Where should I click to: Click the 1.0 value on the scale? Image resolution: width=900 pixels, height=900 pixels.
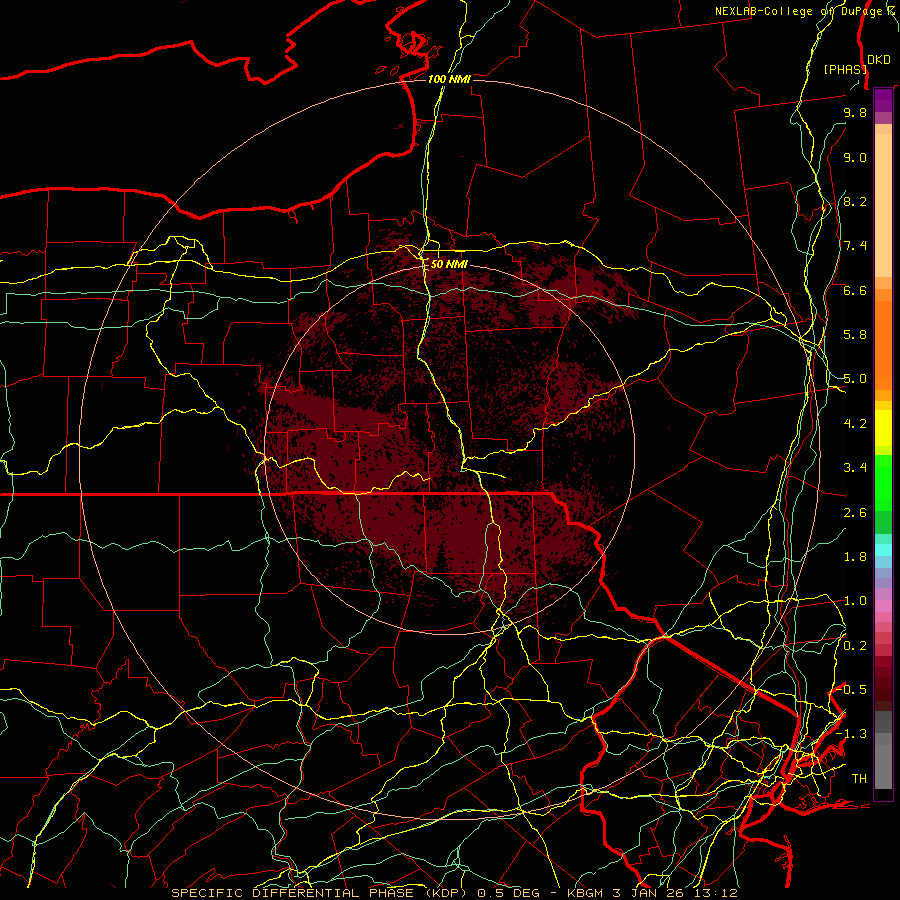[x=855, y=601]
